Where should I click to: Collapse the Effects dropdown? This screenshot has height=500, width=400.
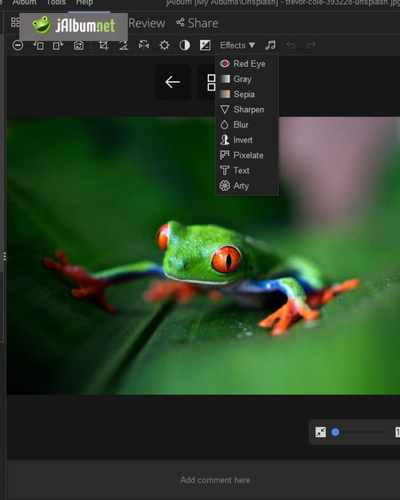point(237,45)
